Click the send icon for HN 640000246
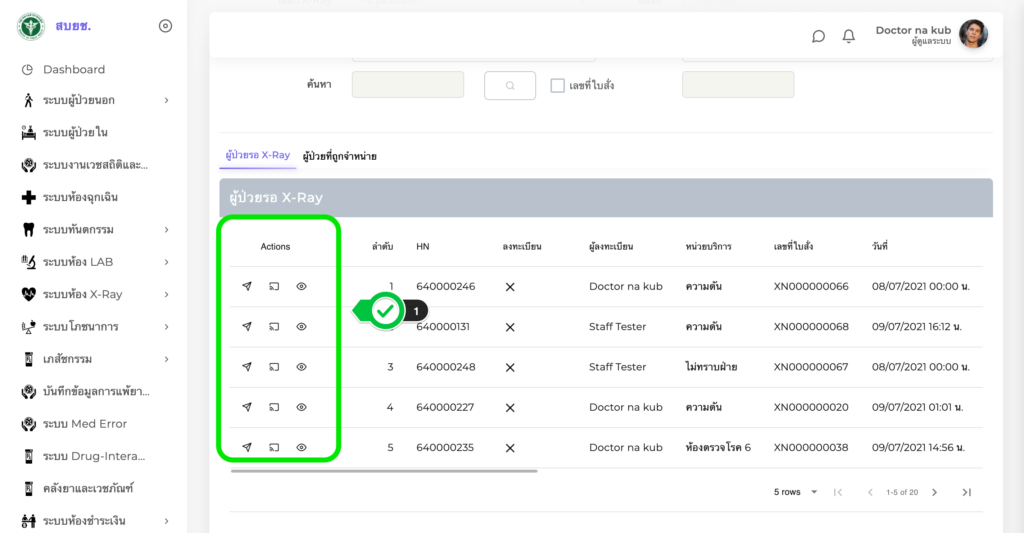 [247, 287]
